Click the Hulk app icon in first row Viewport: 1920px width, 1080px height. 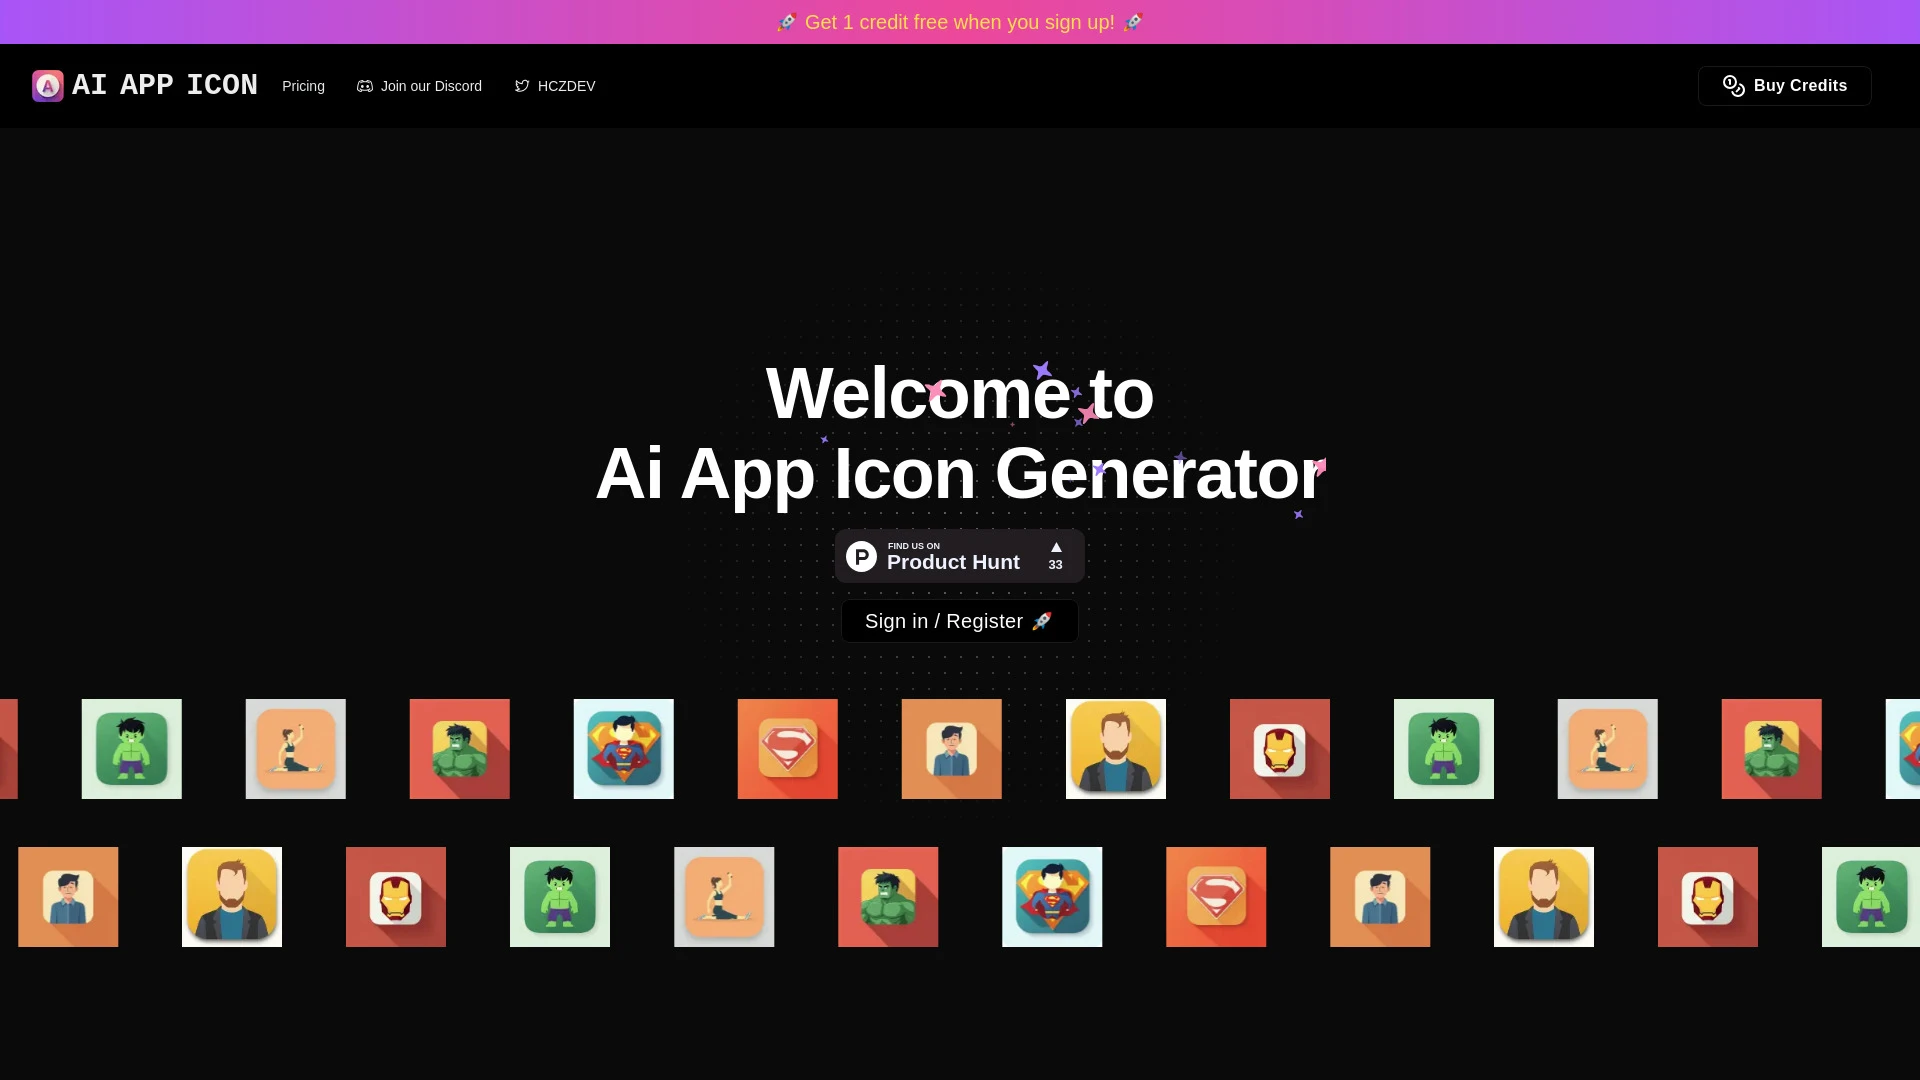tap(132, 749)
